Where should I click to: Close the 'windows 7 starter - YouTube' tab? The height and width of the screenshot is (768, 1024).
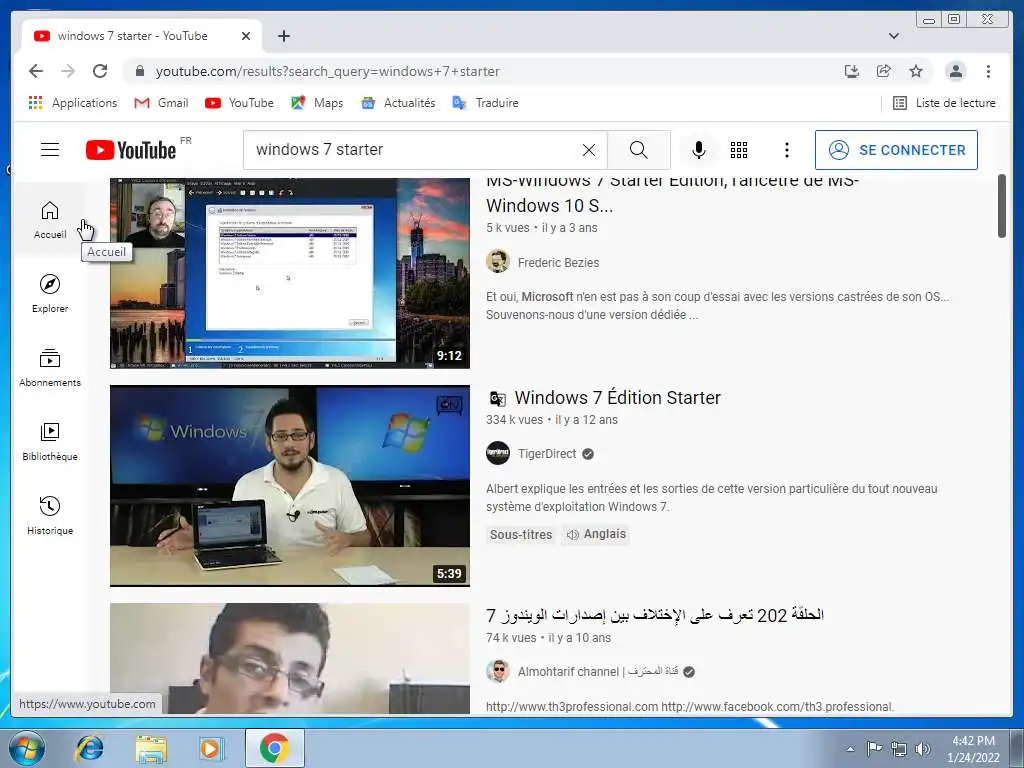(x=246, y=36)
